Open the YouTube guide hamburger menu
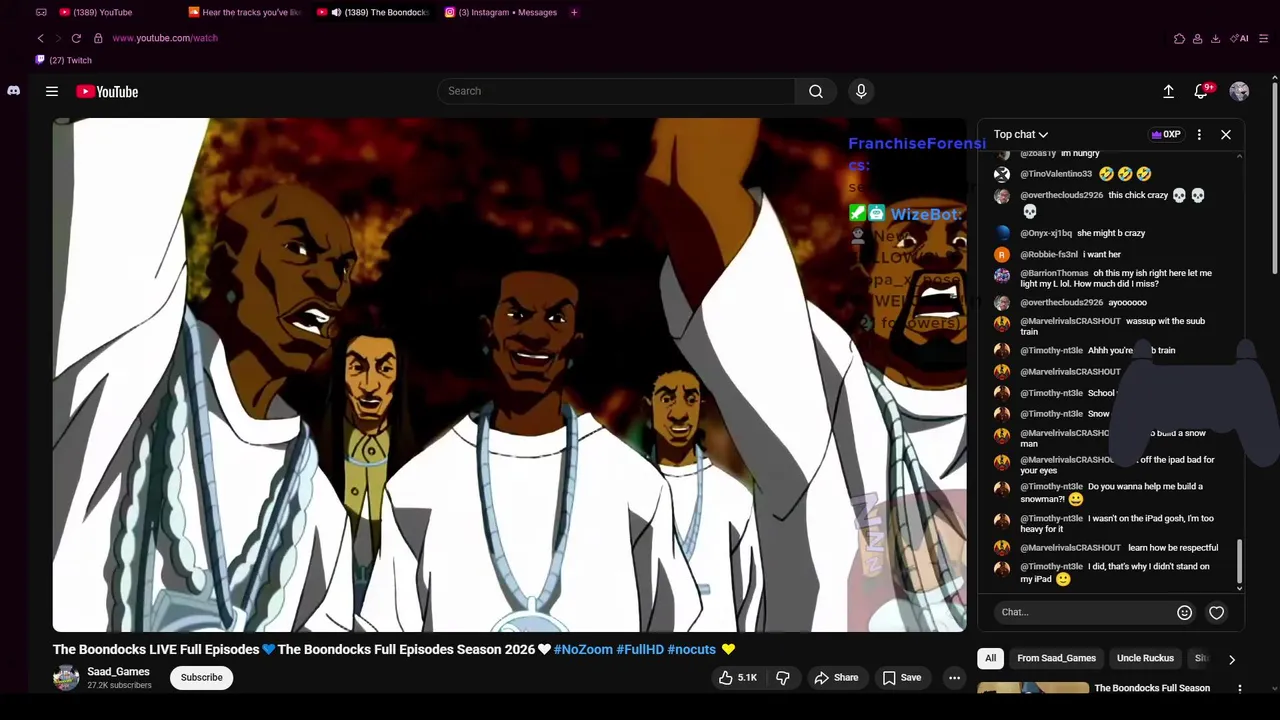Viewport: 1280px width, 720px height. point(52,91)
